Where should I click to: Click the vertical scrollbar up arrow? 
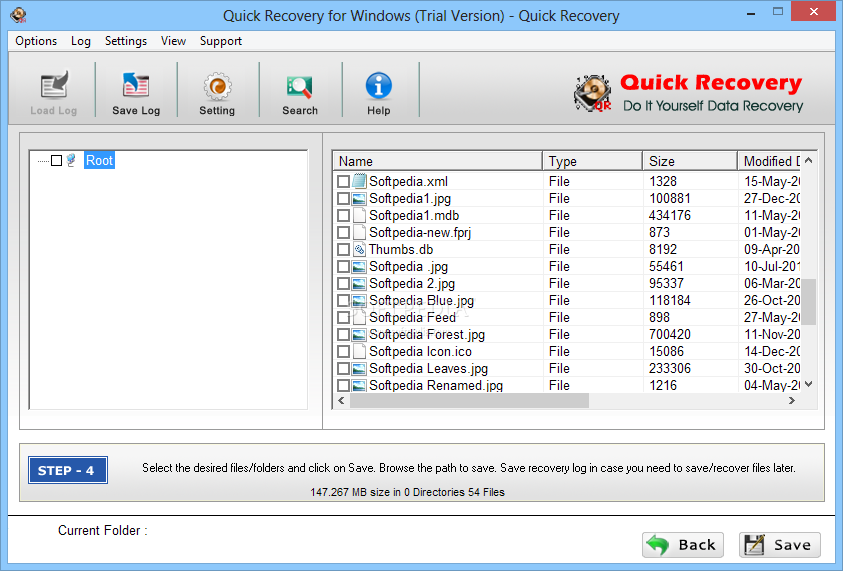pos(809,160)
